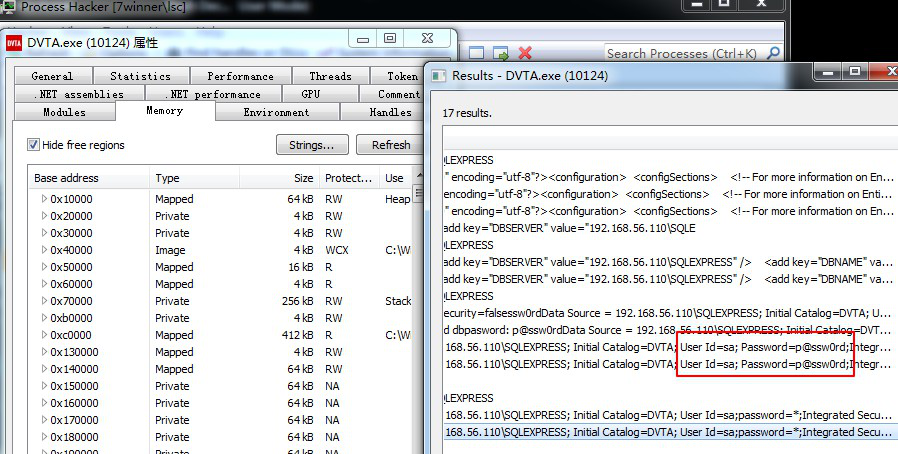The height and width of the screenshot is (454, 898).
Task: Expand the 0x30000 memory region
Action: pos(44,233)
